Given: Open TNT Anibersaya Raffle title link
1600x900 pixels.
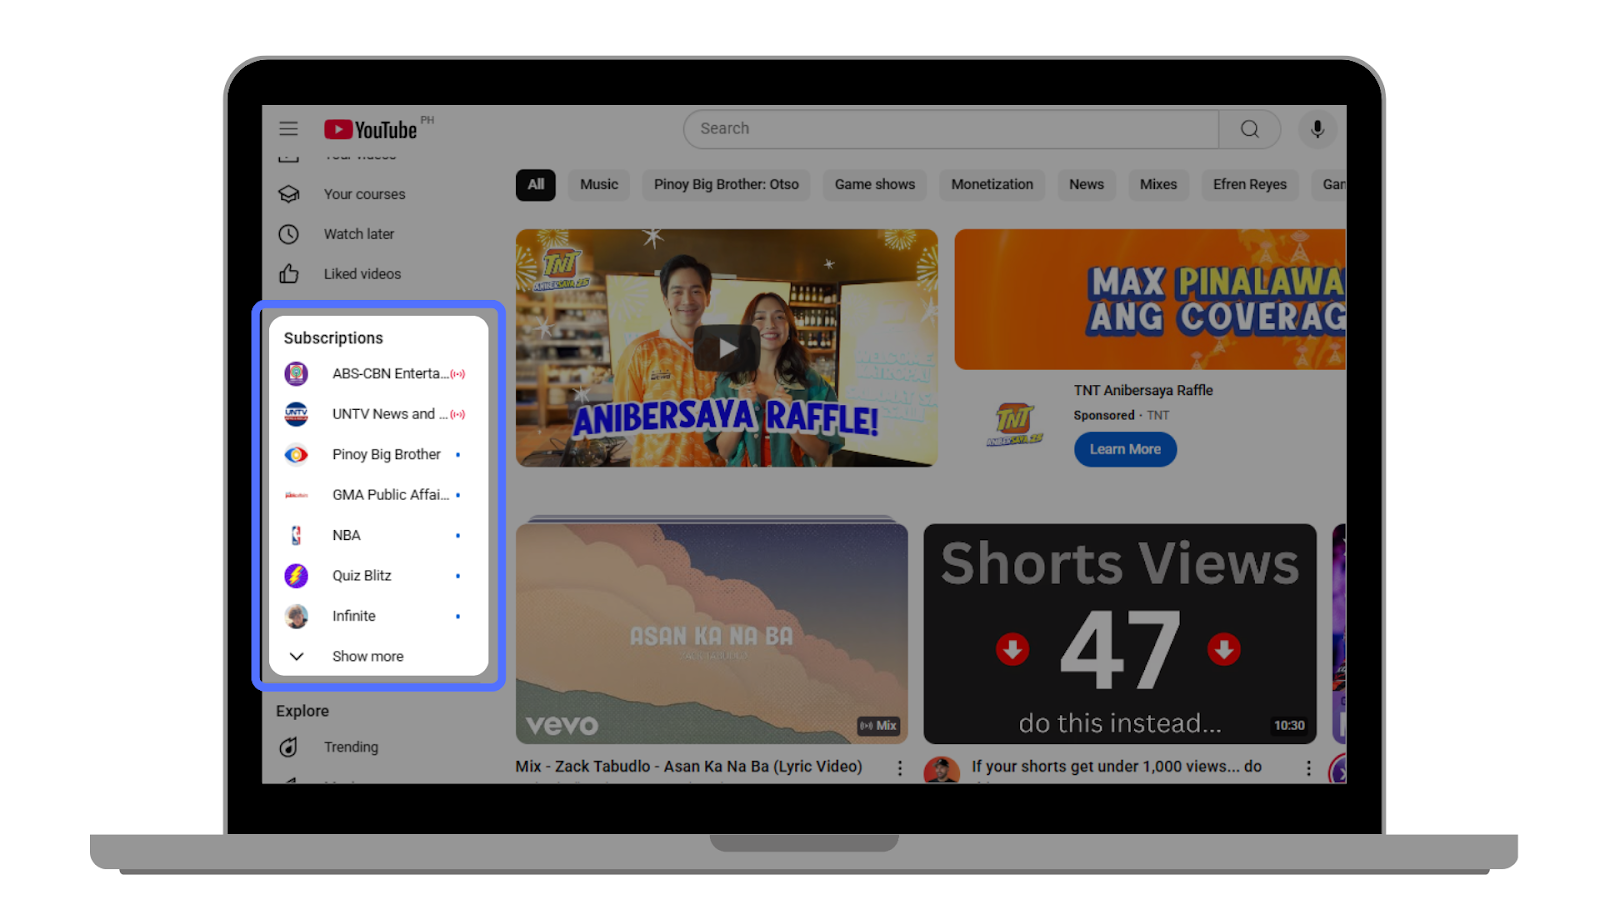Looking at the screenshot, I should tap(1143, 390).
